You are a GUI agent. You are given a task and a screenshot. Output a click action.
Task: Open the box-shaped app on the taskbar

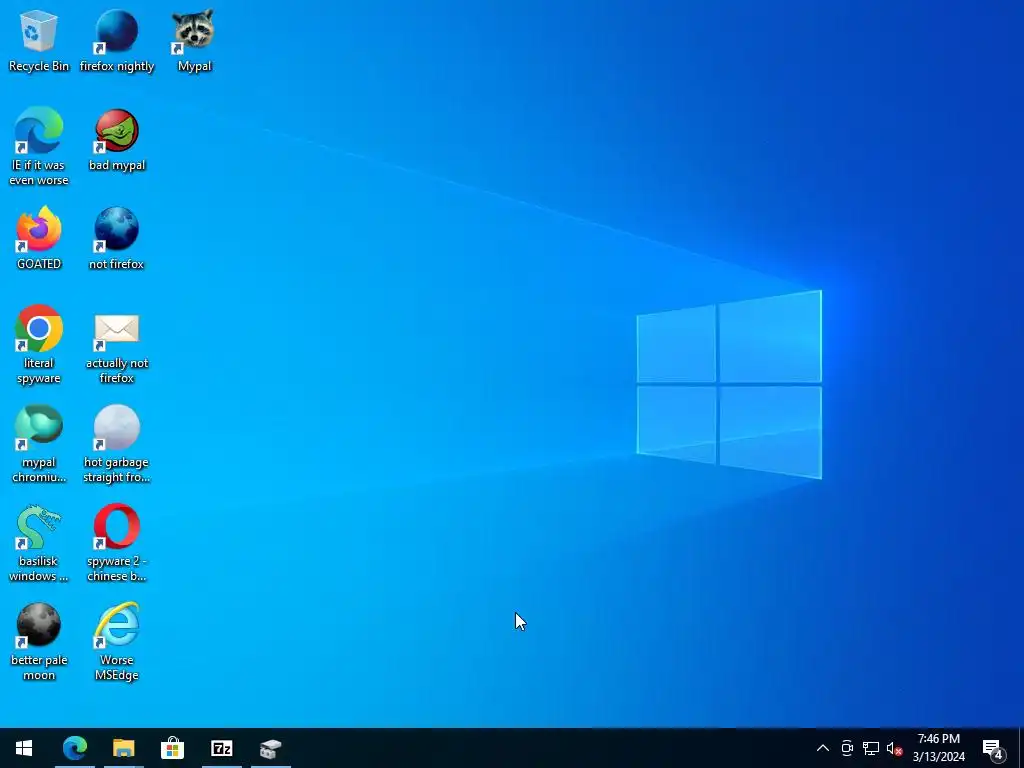(x=270, y=748)
